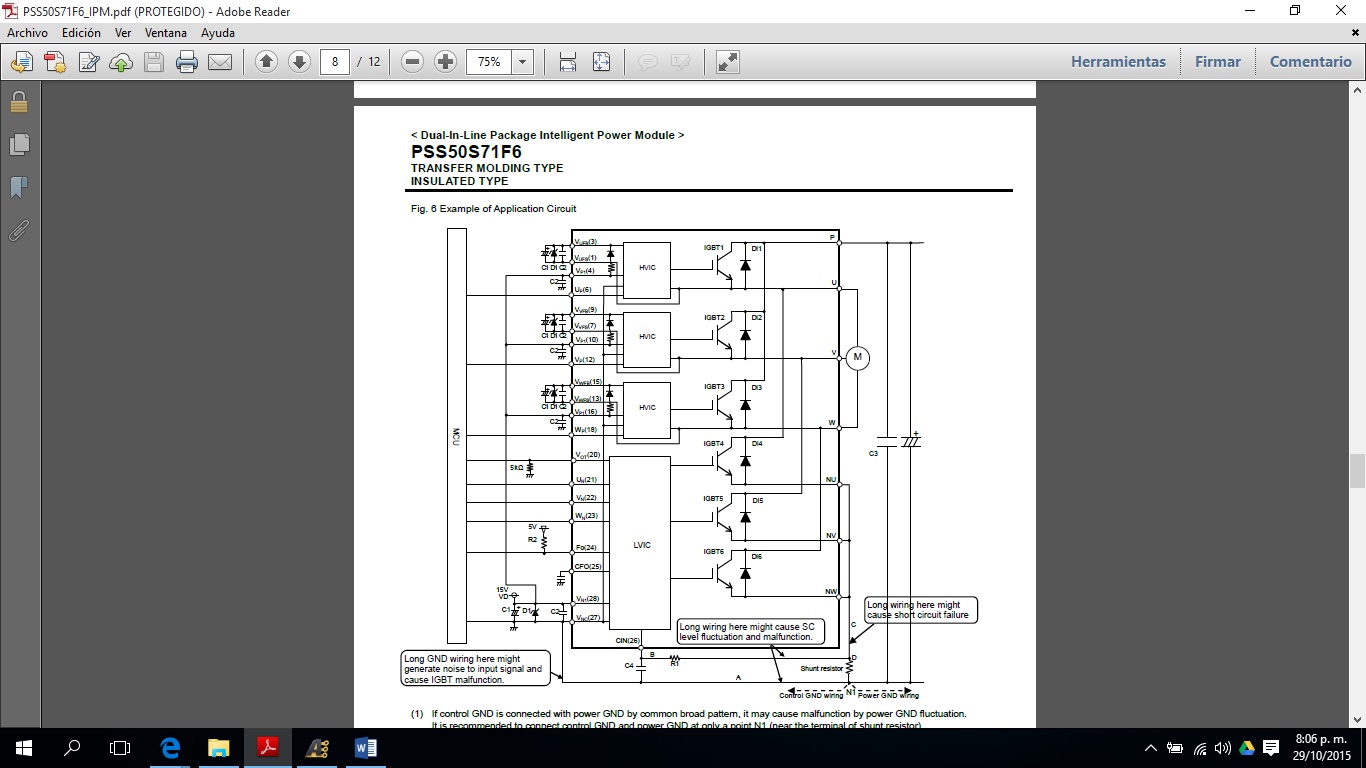Open the zoom level dropdown arrow

(523, 62)
